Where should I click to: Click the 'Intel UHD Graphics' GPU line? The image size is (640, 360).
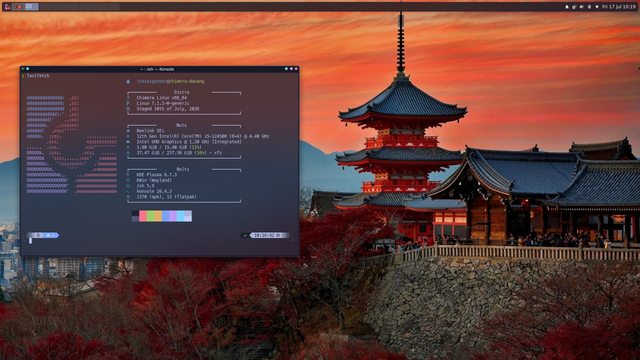click(x=189, y=142)
